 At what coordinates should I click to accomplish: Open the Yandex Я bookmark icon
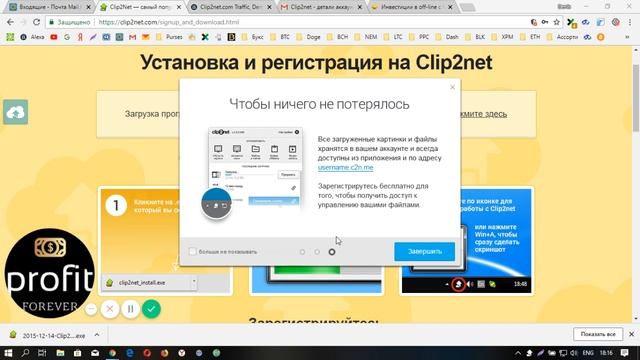(80, 37)
